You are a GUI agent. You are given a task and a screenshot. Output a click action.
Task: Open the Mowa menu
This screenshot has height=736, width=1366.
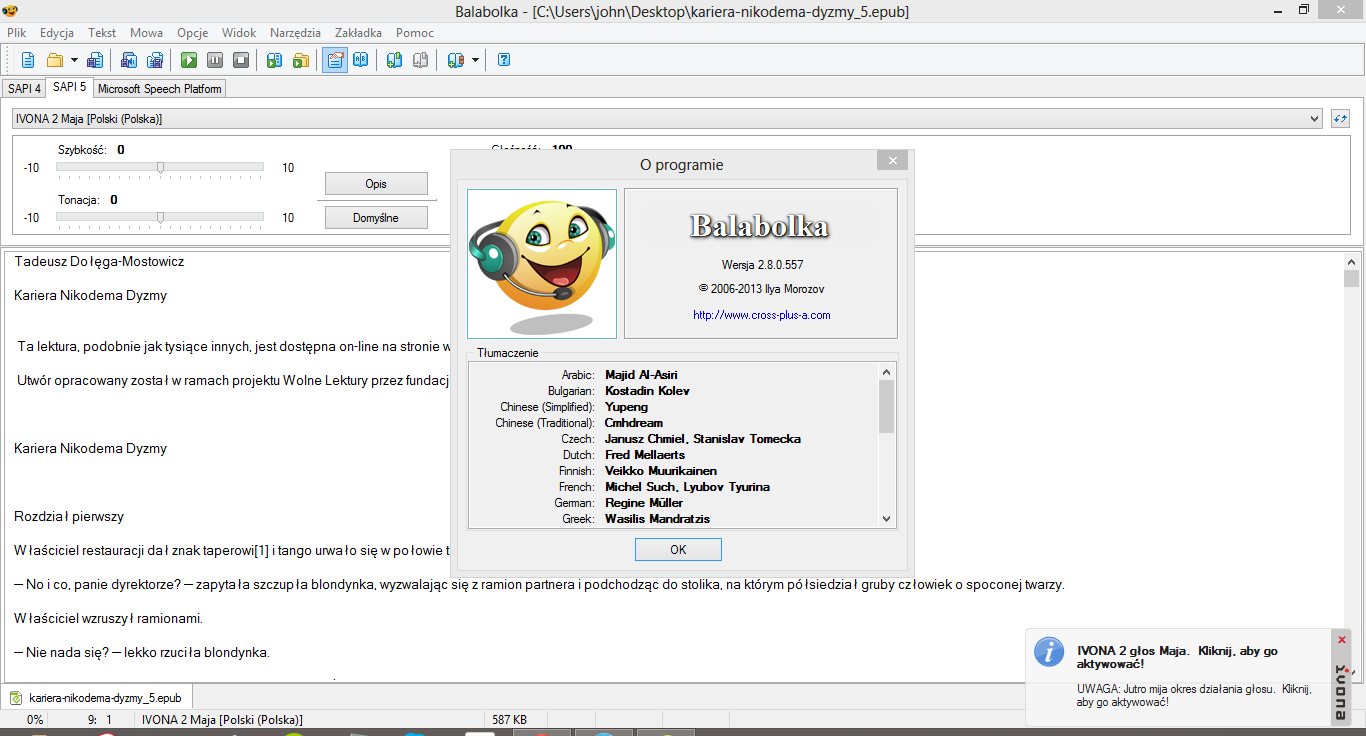coord(147,32)
